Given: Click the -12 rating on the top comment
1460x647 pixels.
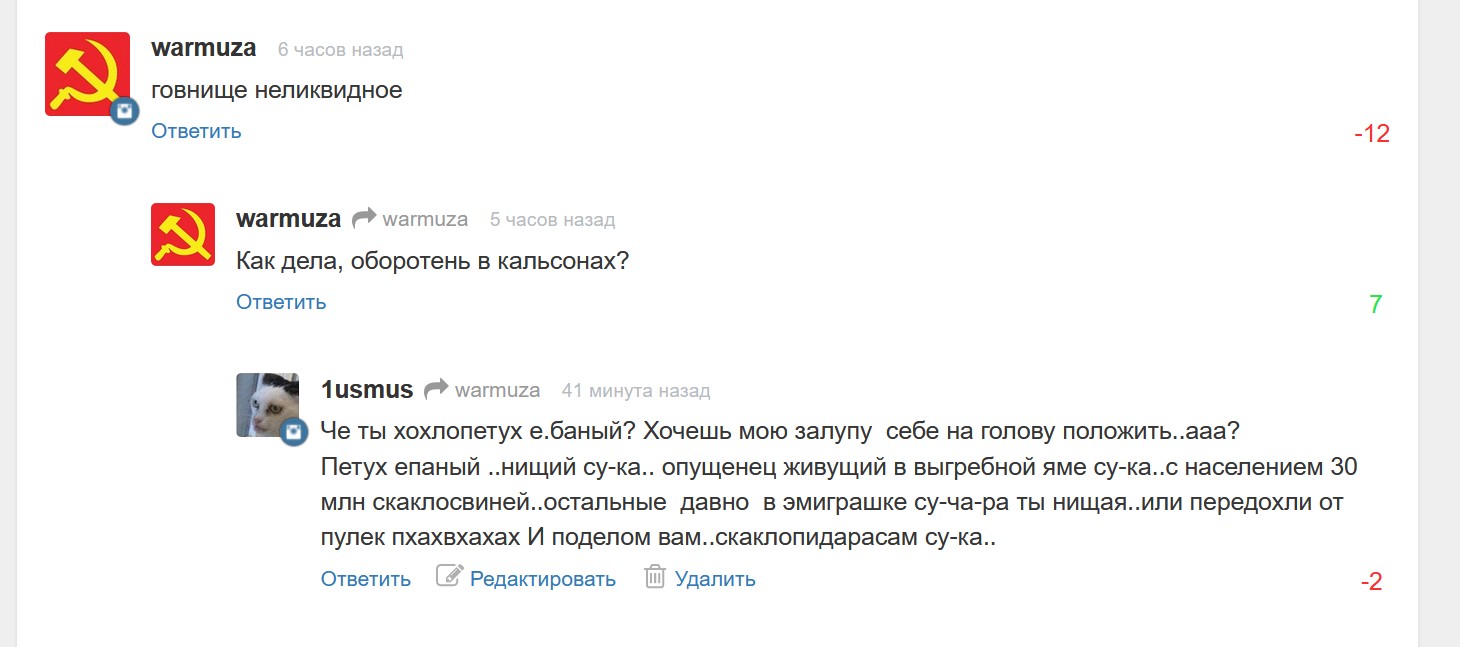Looking at the screenshot, I should tap(1372, 133).
